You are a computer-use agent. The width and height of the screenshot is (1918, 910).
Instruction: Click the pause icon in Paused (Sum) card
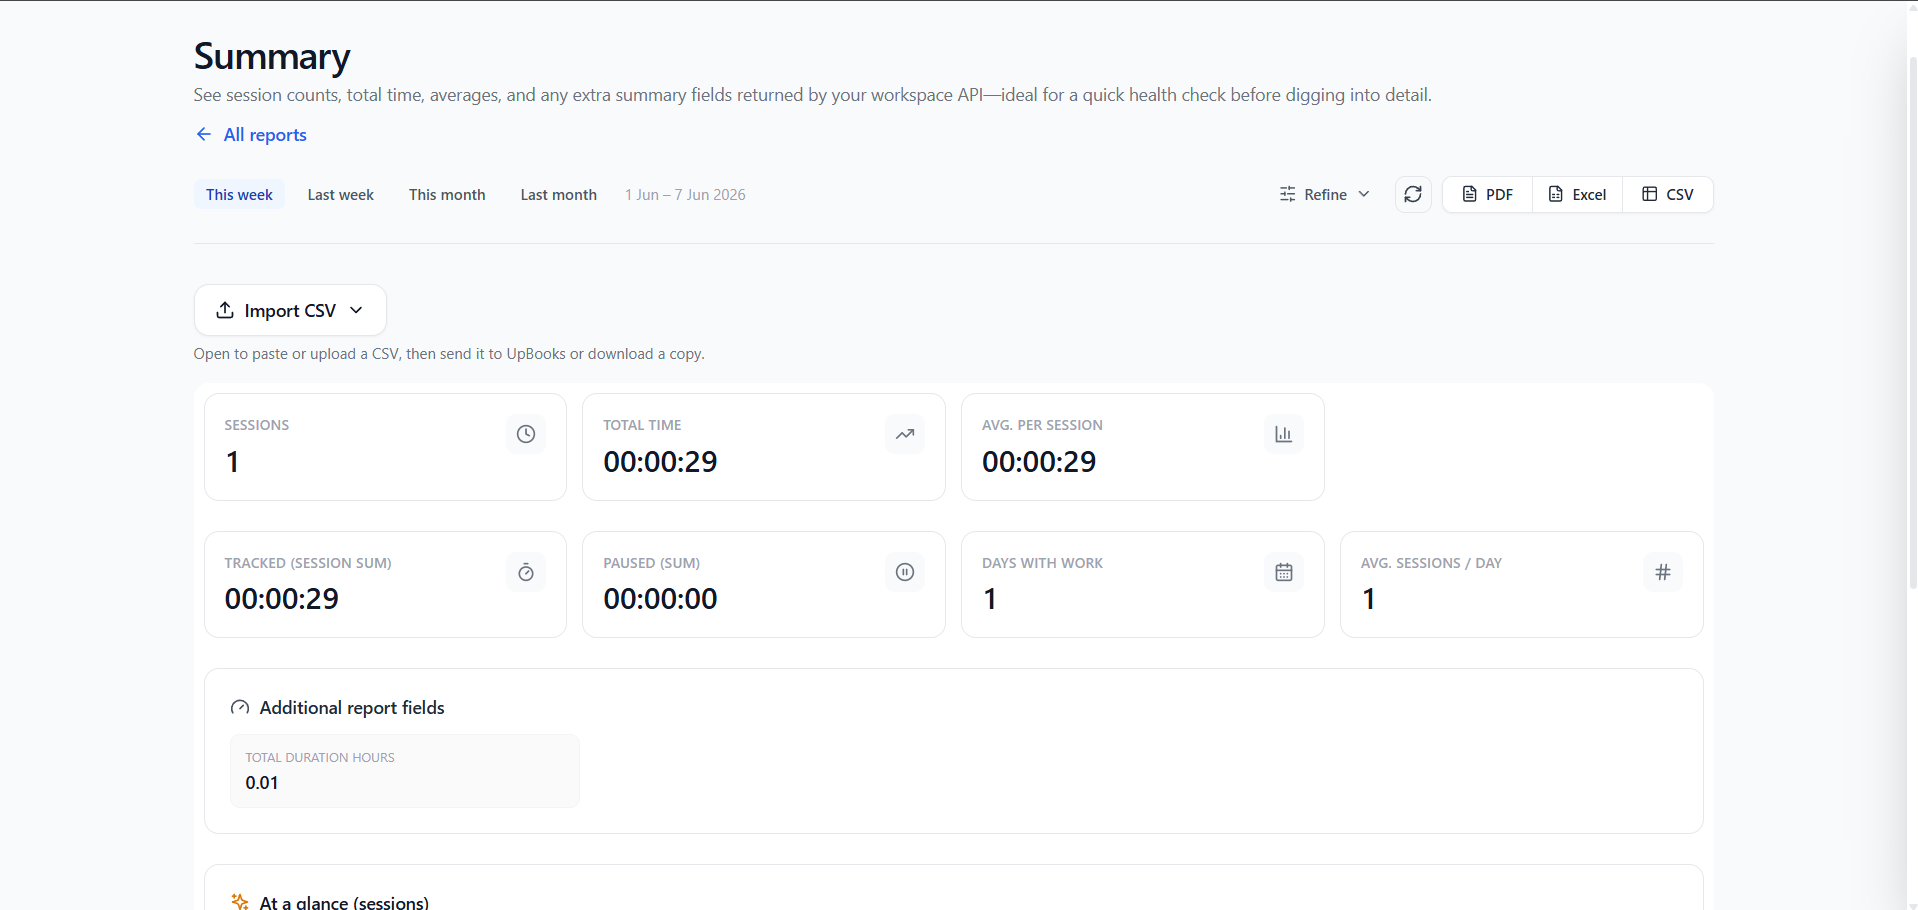(905, 572)
